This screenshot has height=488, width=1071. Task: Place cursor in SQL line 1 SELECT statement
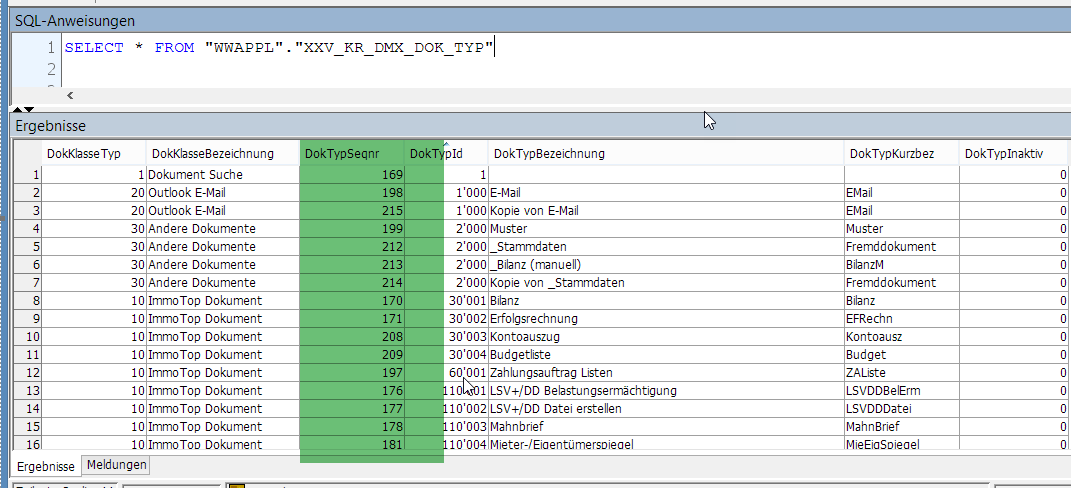(279, 48)
